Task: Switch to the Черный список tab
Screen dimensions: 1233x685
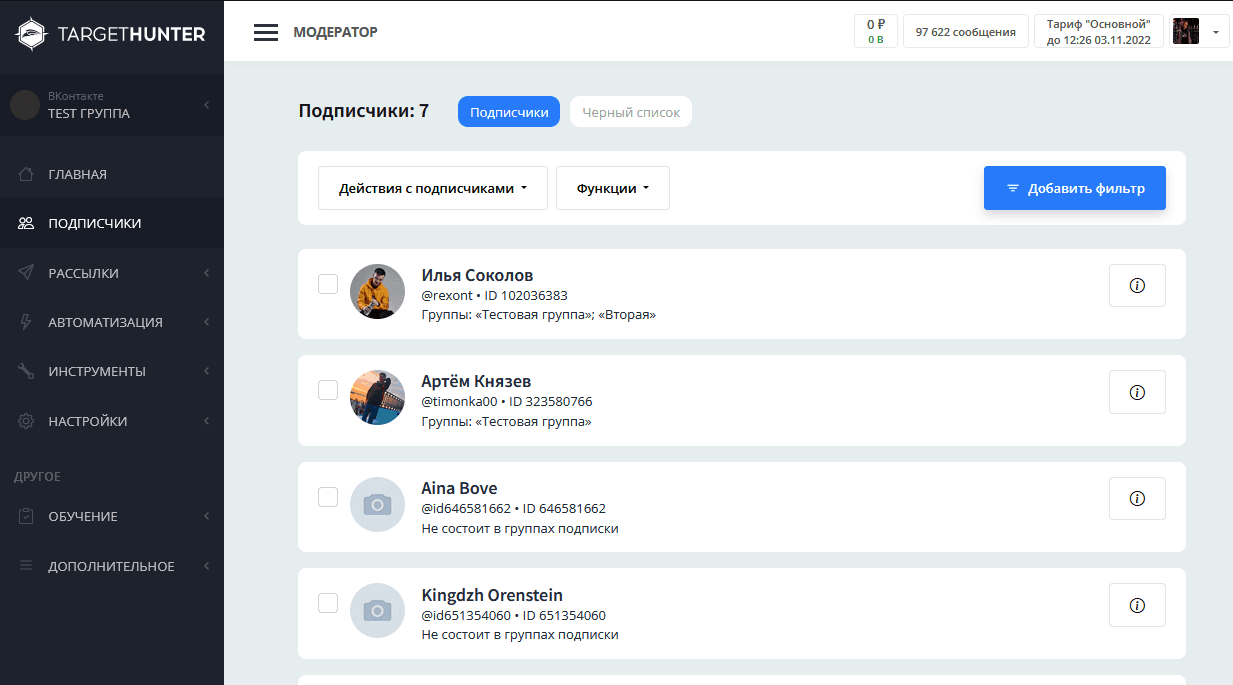Action: (x=630, y=112)
